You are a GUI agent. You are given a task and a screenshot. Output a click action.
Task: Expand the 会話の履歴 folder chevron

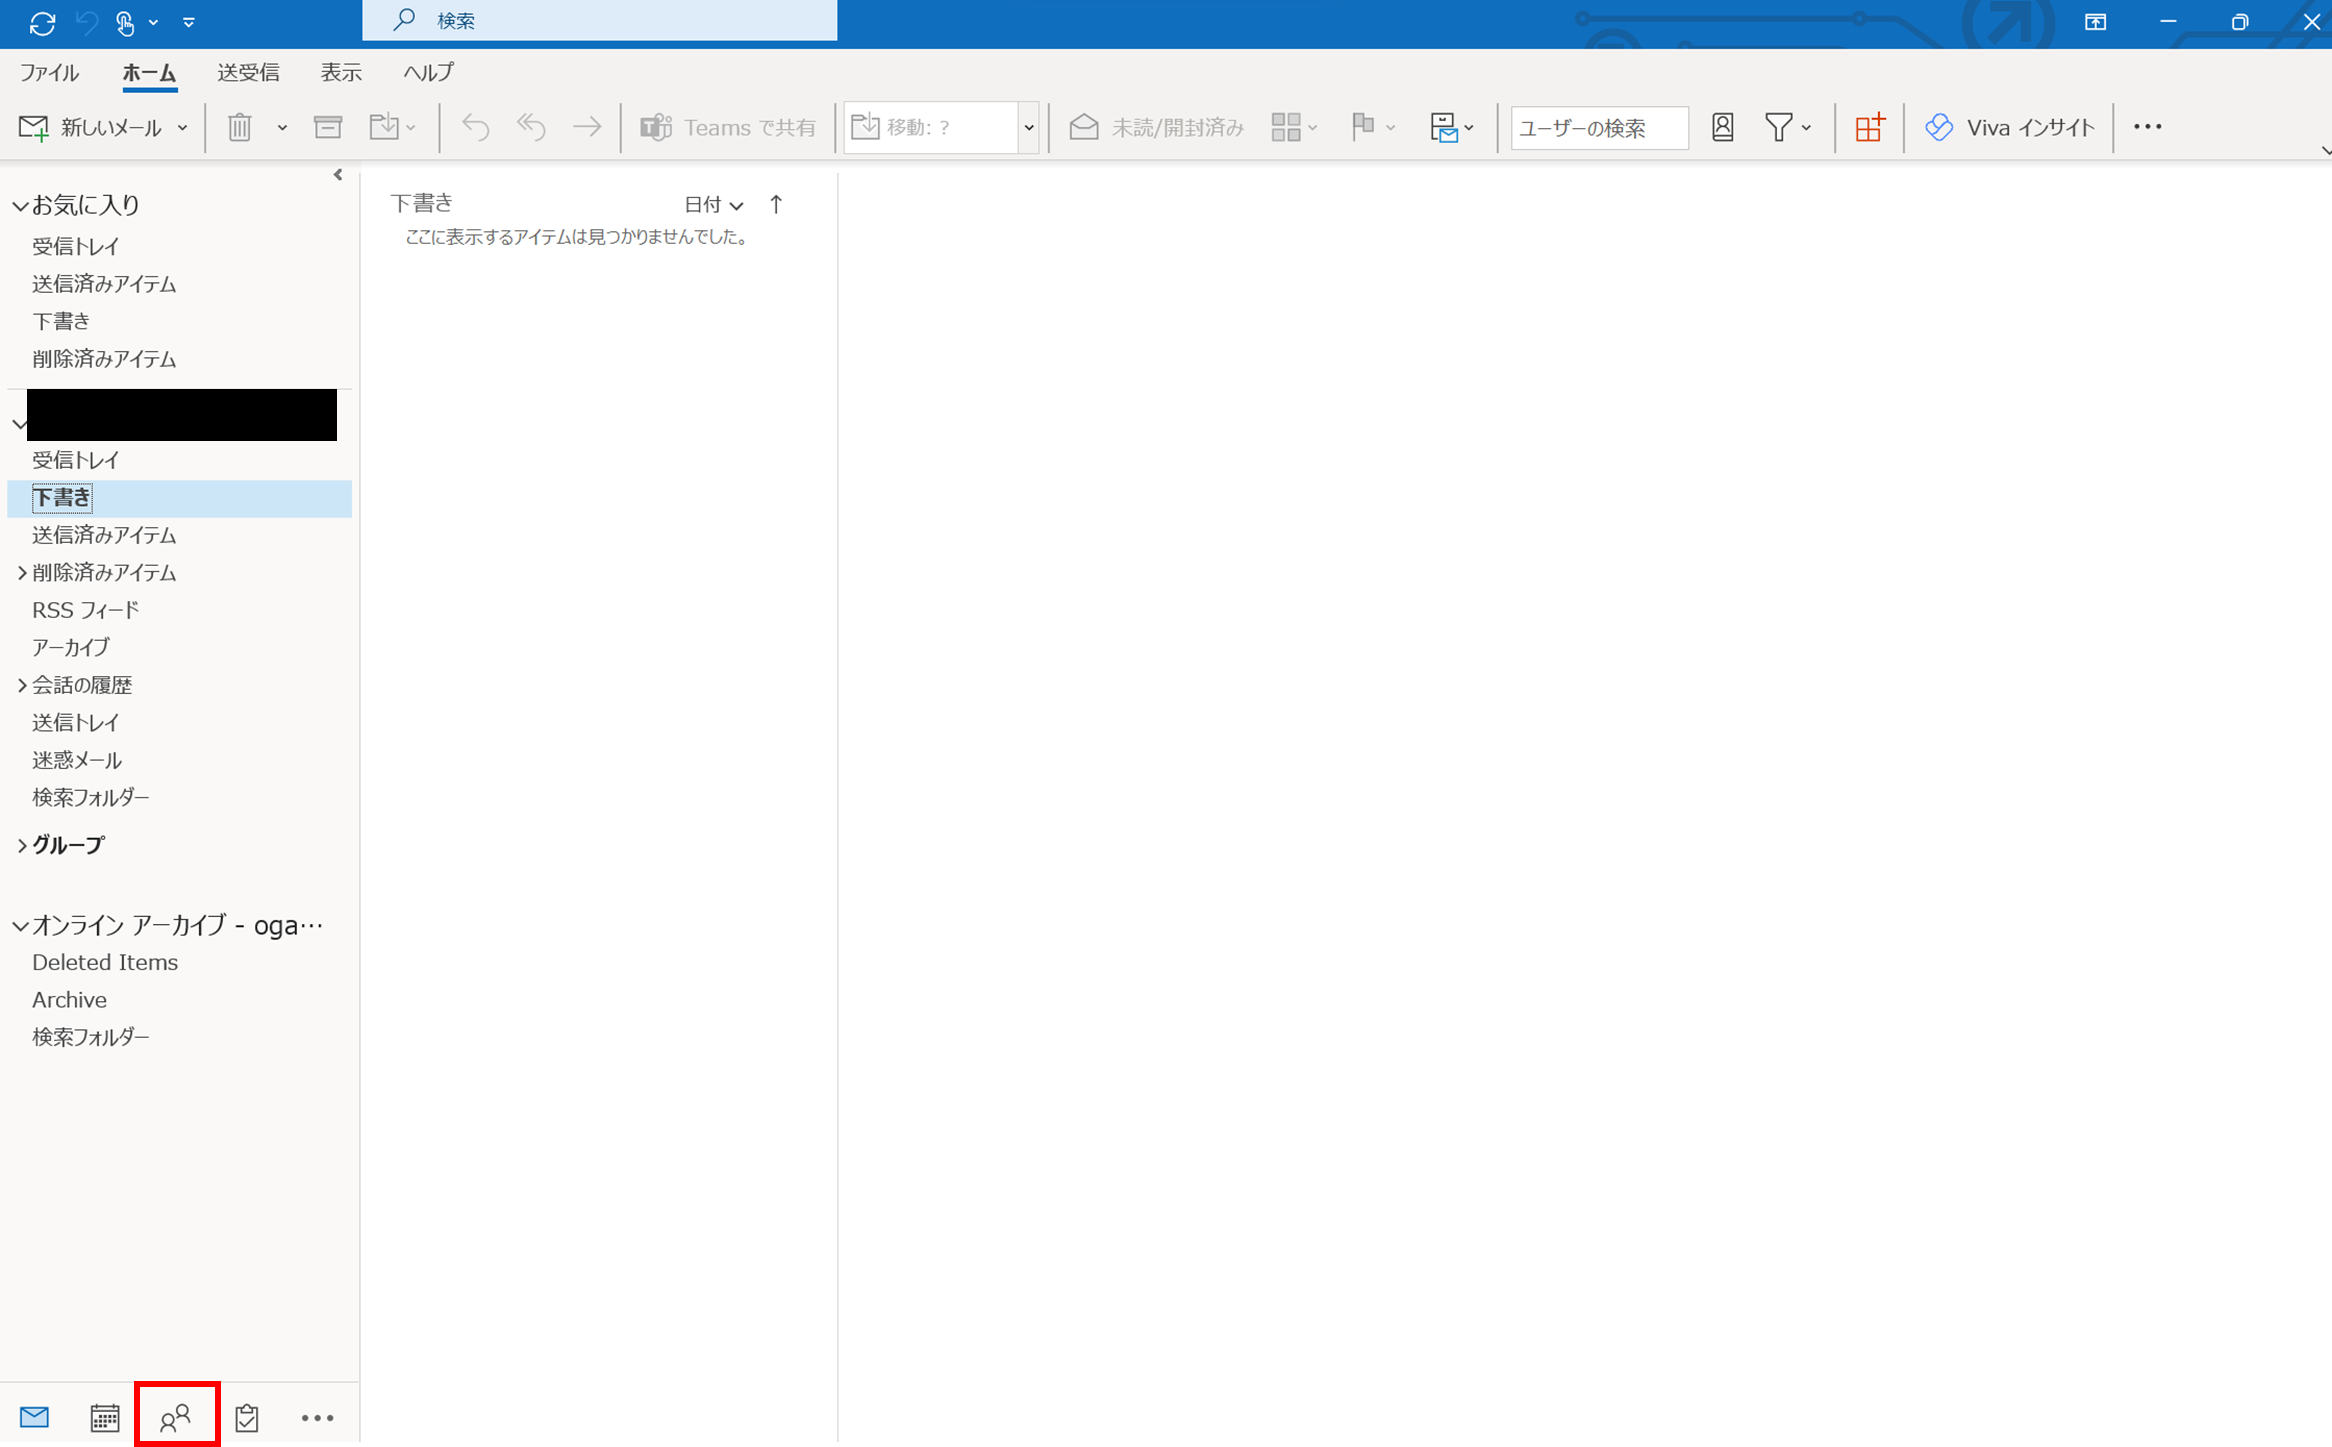(21, 685)
